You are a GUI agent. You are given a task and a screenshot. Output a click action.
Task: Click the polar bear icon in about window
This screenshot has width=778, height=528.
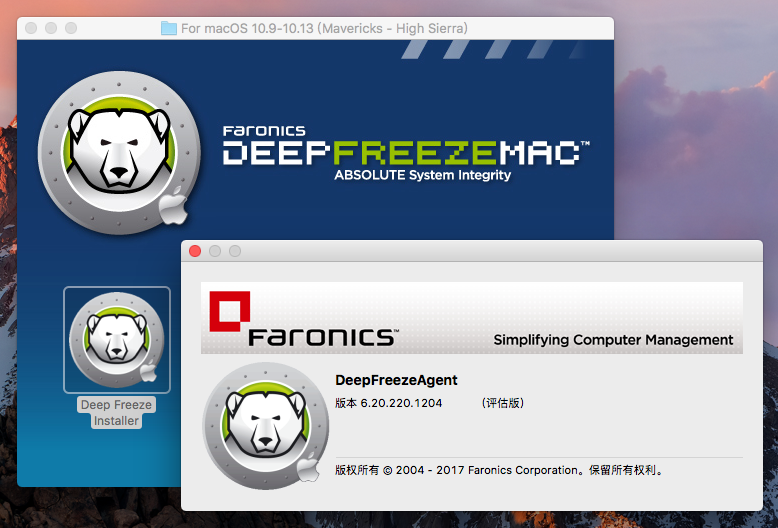click(266, 426)
